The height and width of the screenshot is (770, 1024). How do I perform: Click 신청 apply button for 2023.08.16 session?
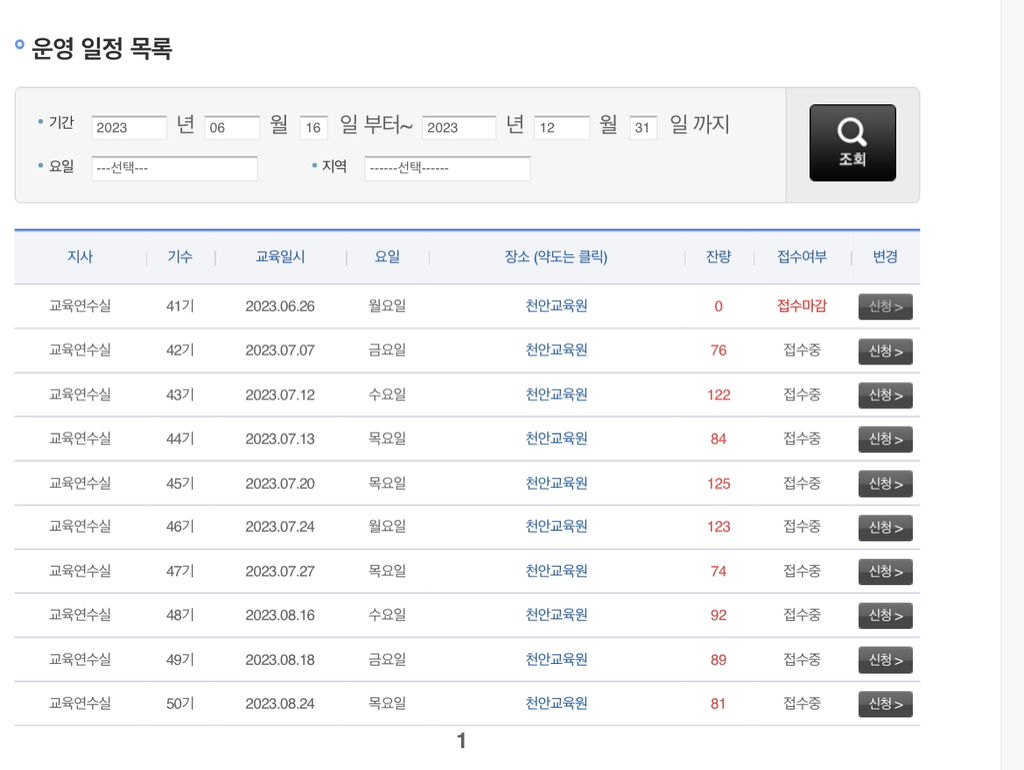884,615
